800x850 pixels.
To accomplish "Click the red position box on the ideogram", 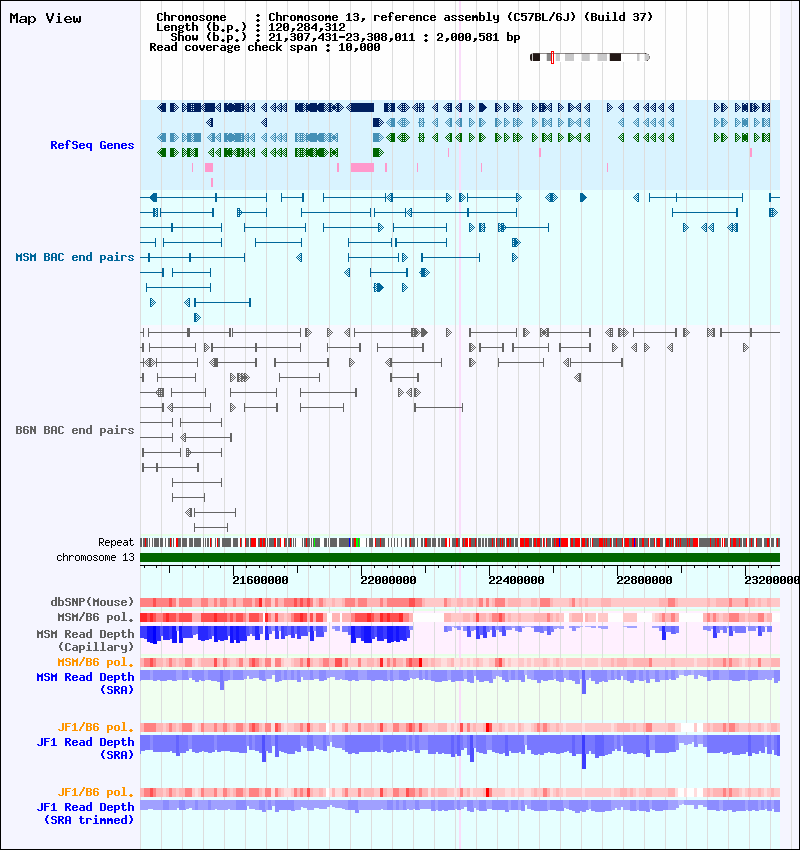I will click(x=552, y=57).
